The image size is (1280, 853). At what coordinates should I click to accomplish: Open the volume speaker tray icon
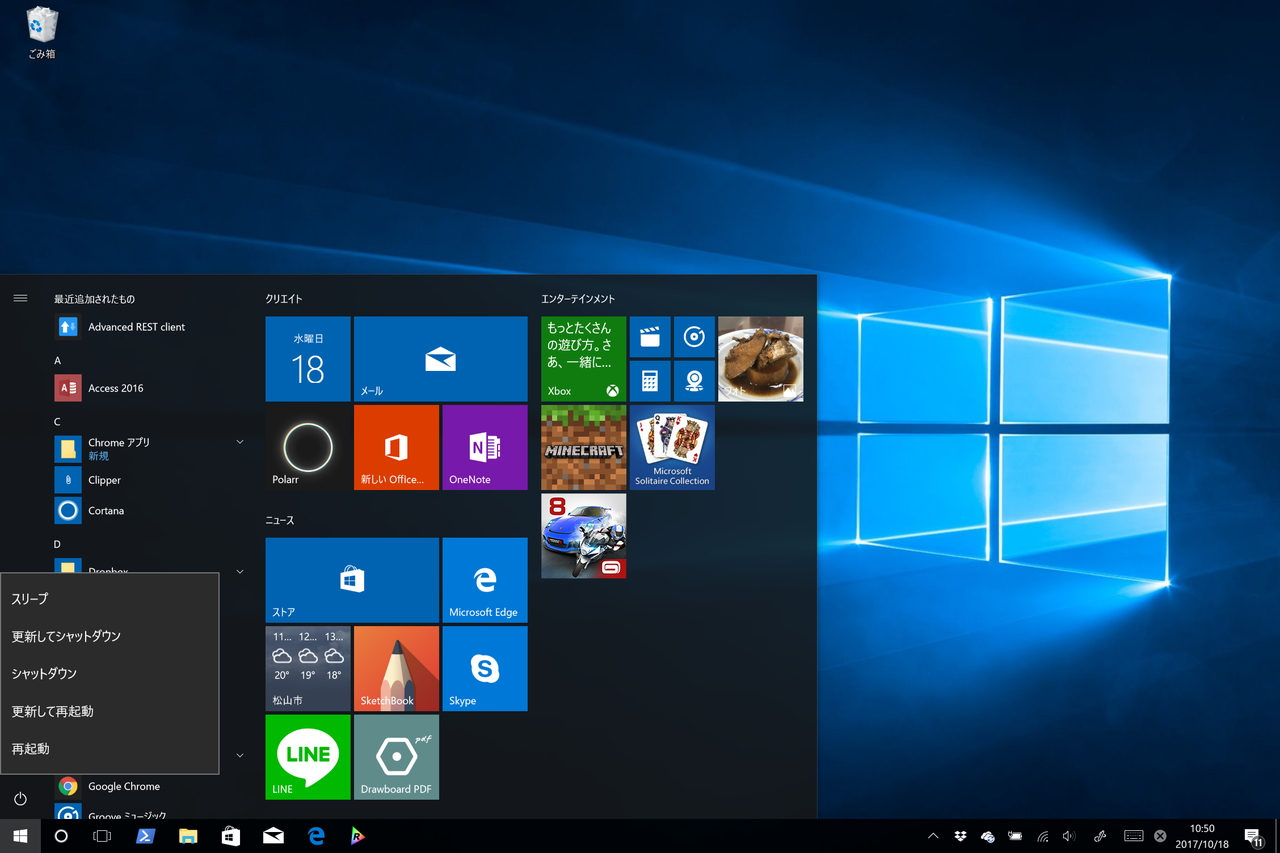[1069, 836]
